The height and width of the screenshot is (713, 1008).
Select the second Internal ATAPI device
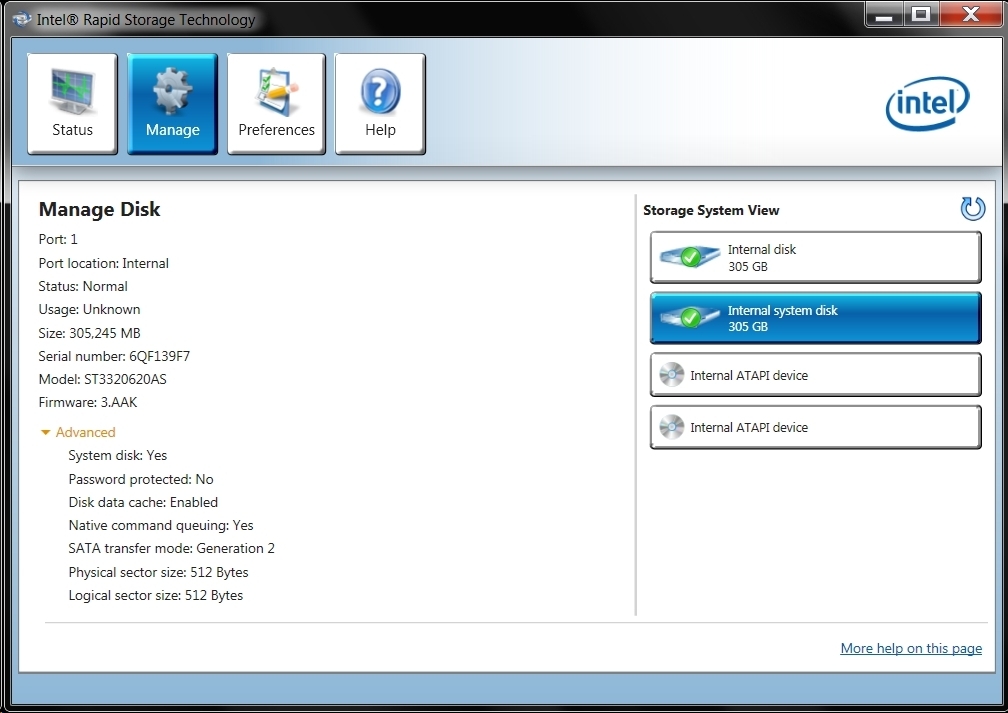(x=816, y=427)
